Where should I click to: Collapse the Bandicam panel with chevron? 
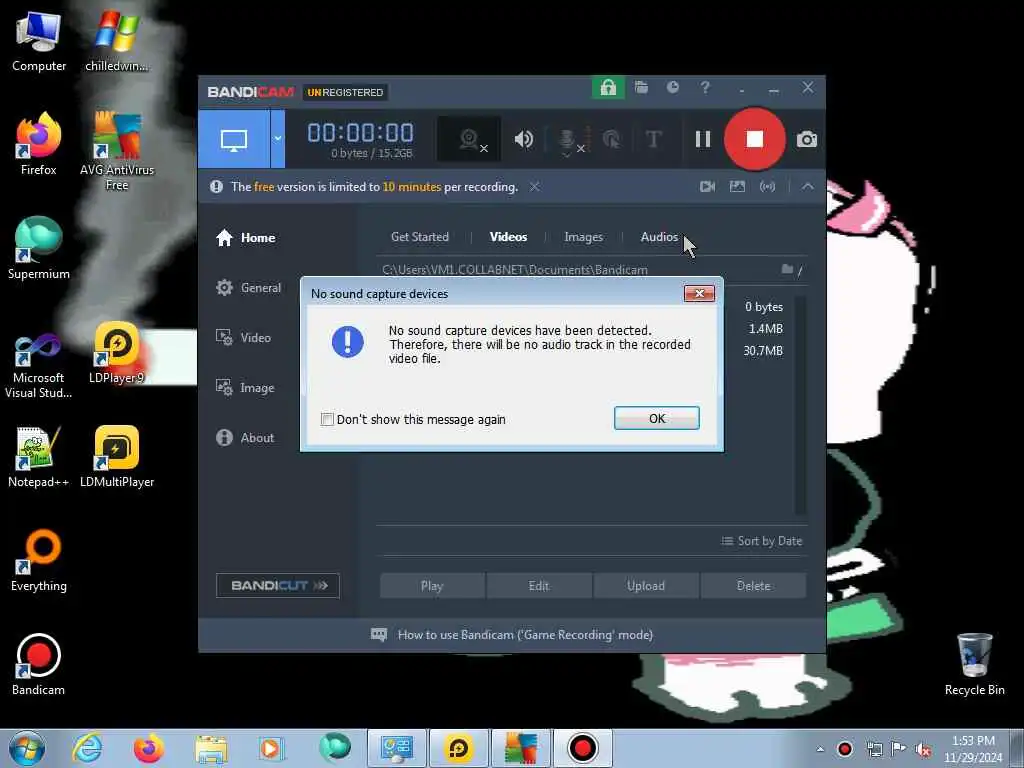point(808,187)
